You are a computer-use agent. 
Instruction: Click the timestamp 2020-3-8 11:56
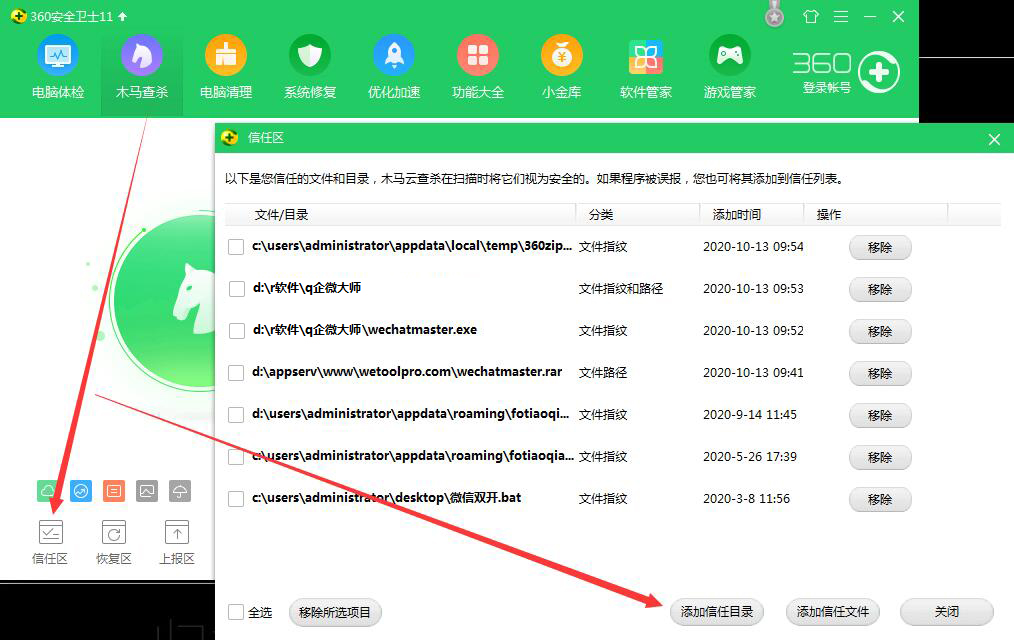[x=746, y=499]
